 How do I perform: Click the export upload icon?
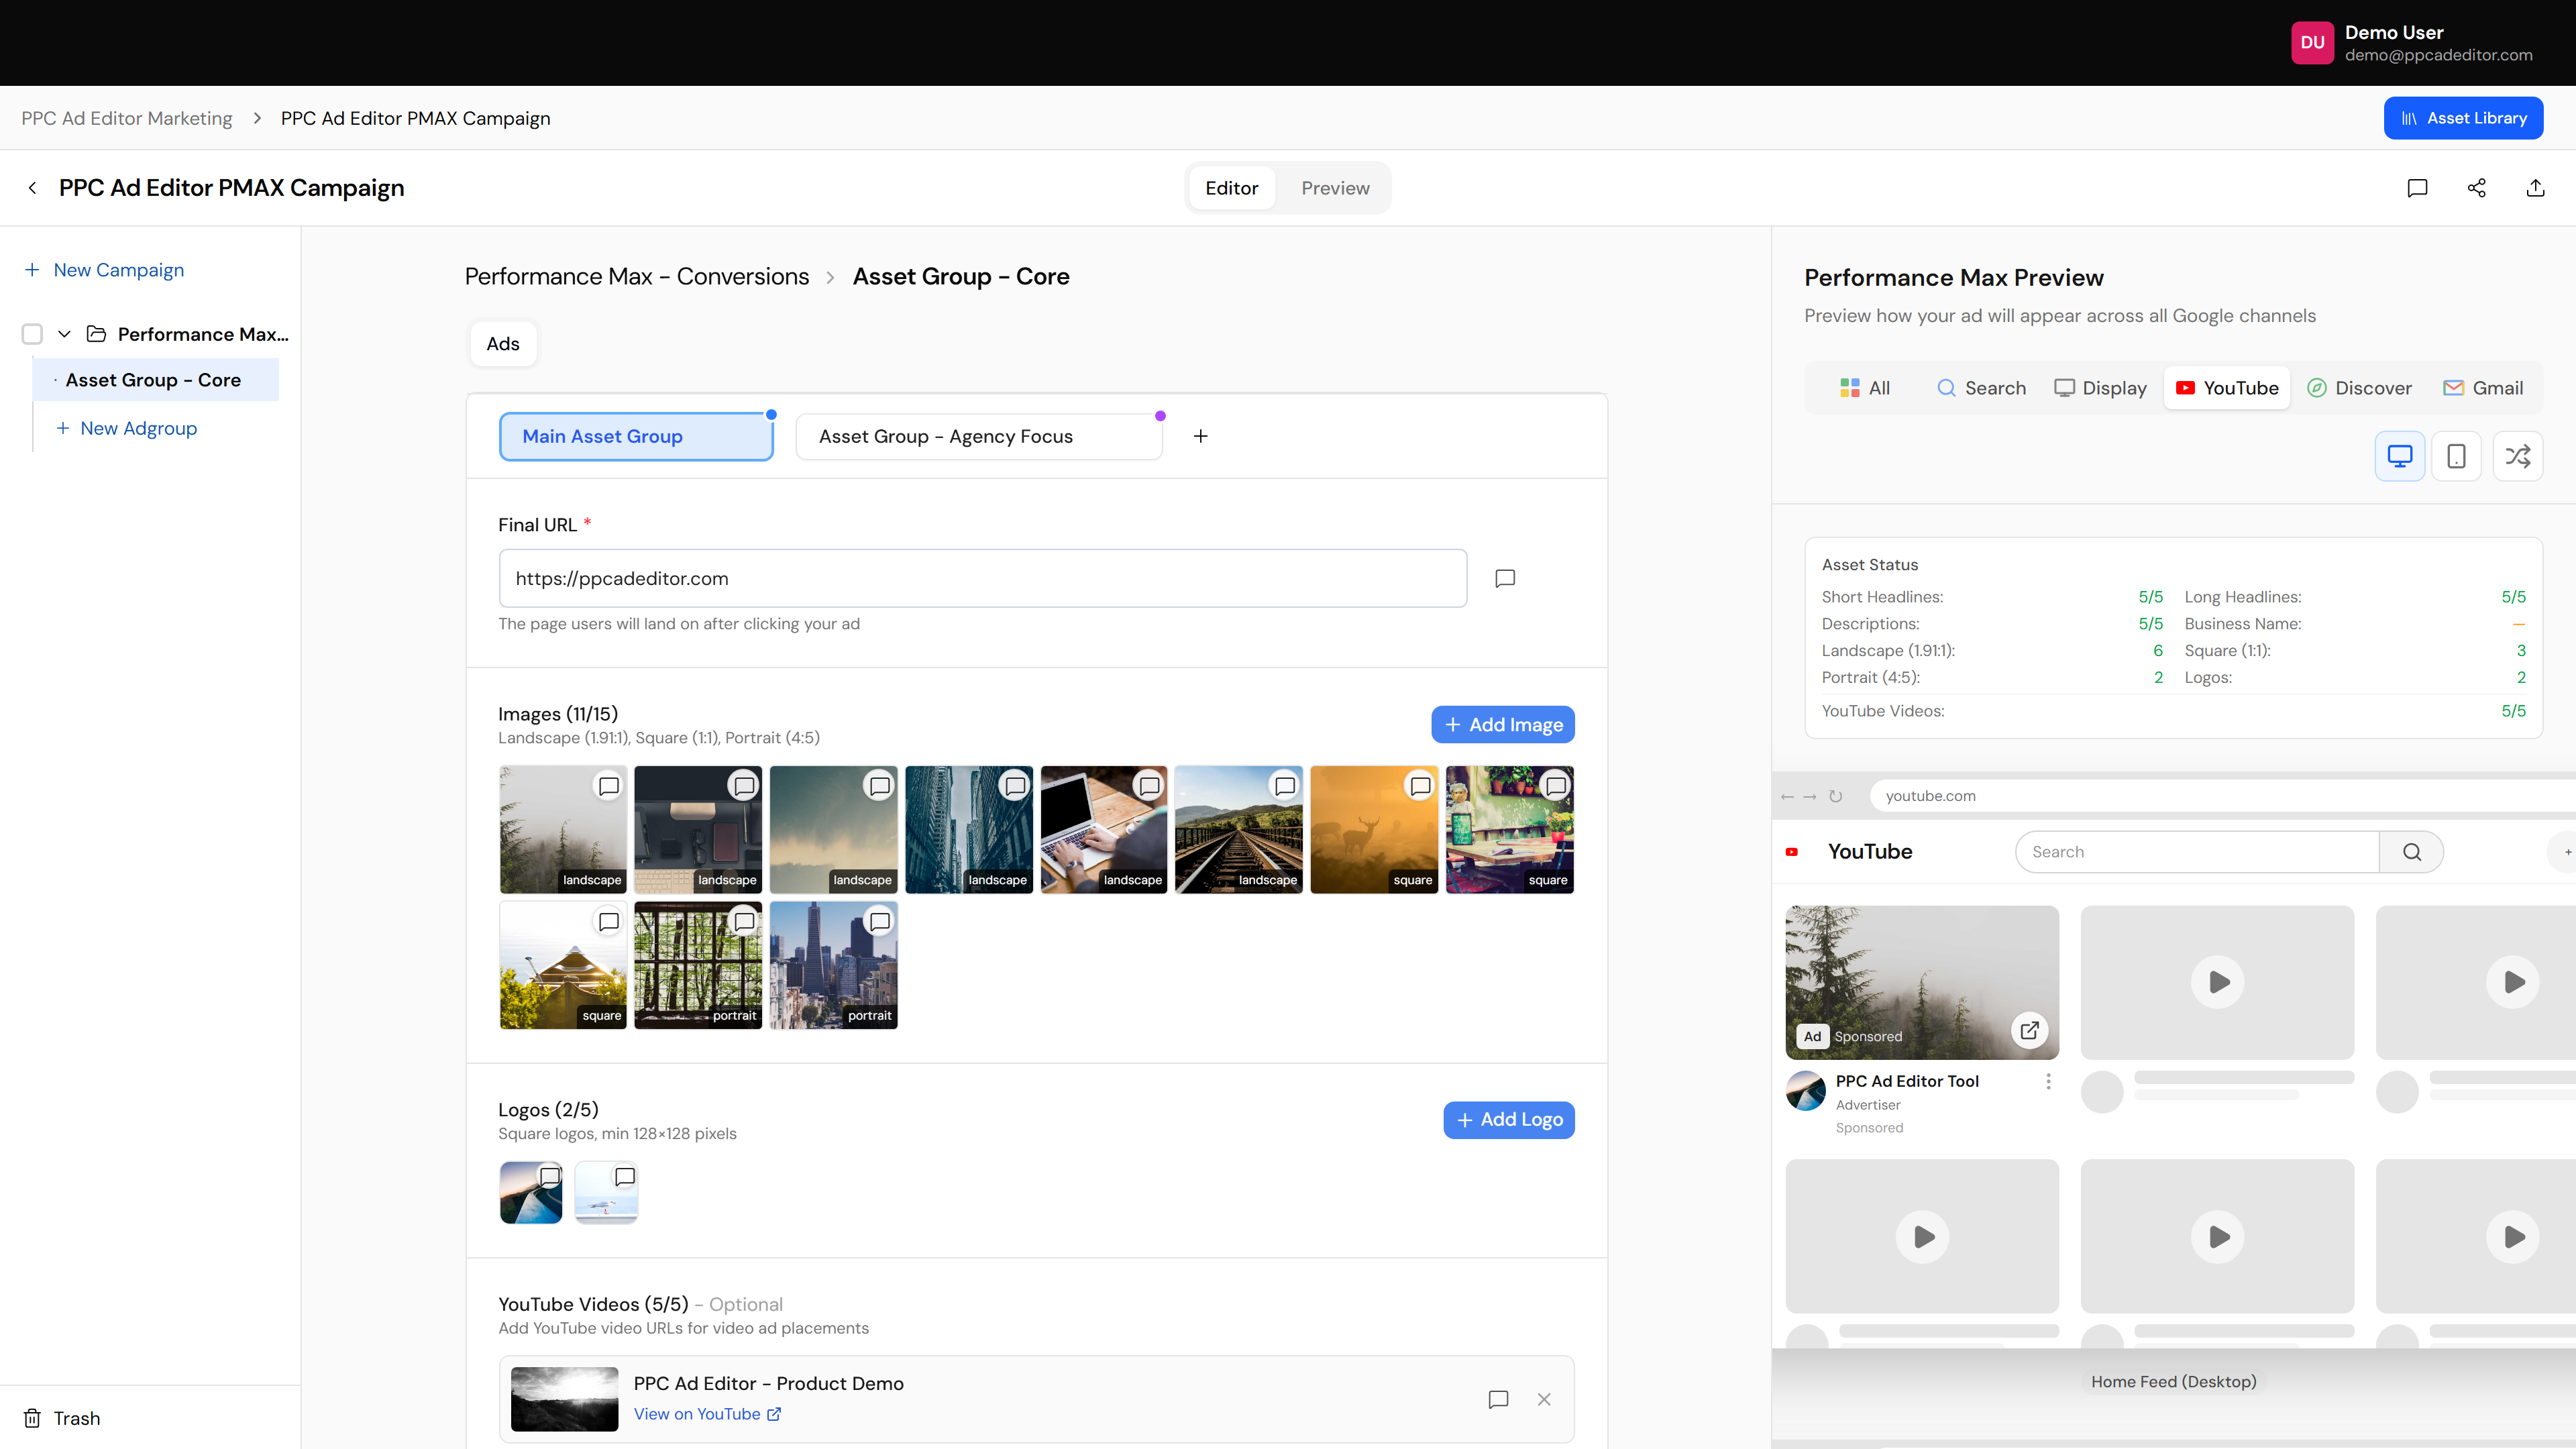2535,188
